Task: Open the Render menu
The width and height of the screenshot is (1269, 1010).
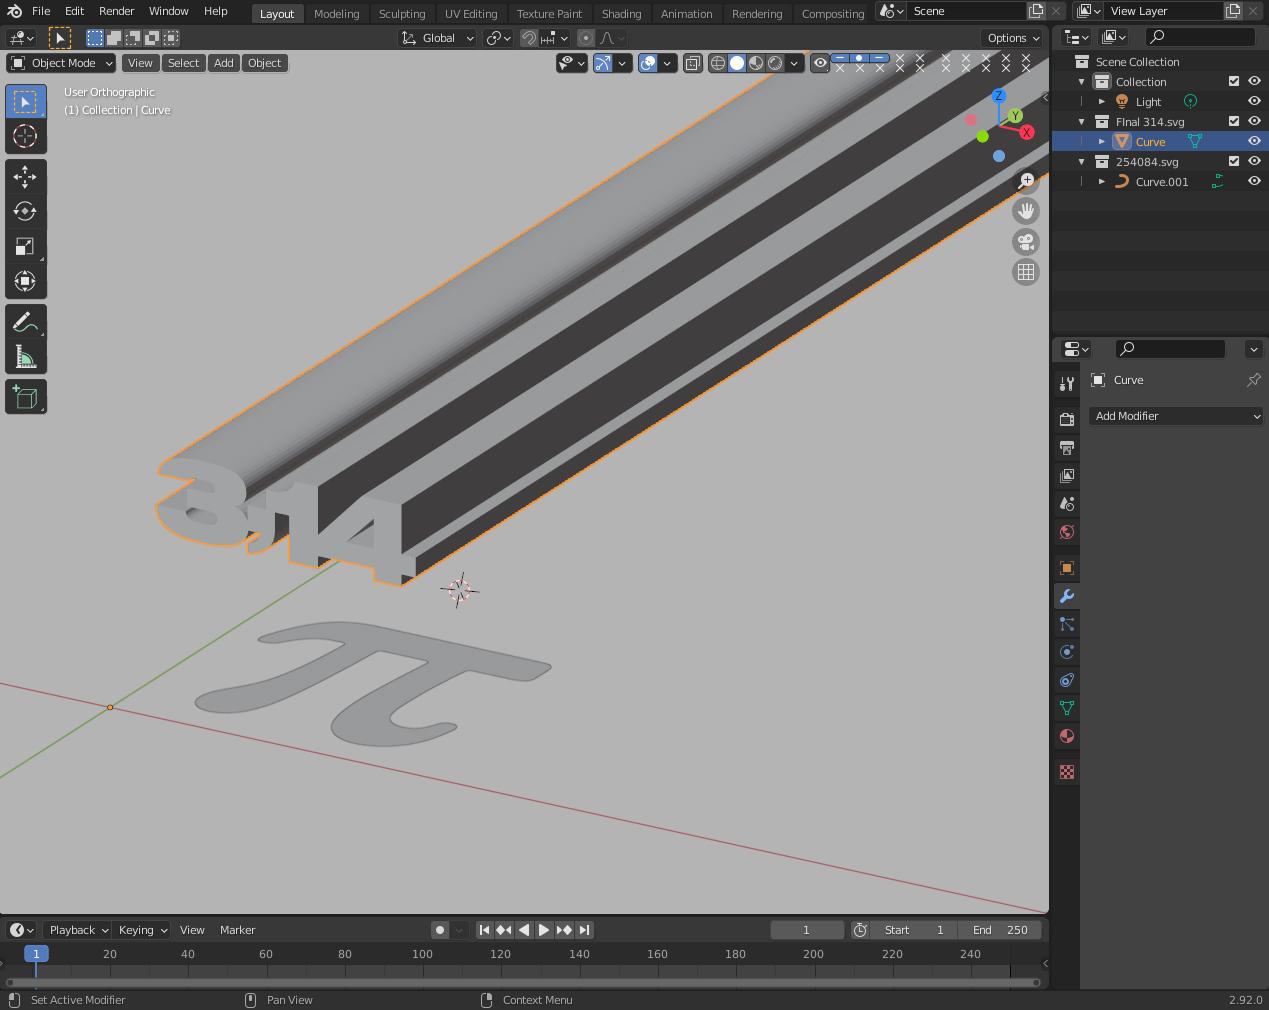Action: [116, 11]
